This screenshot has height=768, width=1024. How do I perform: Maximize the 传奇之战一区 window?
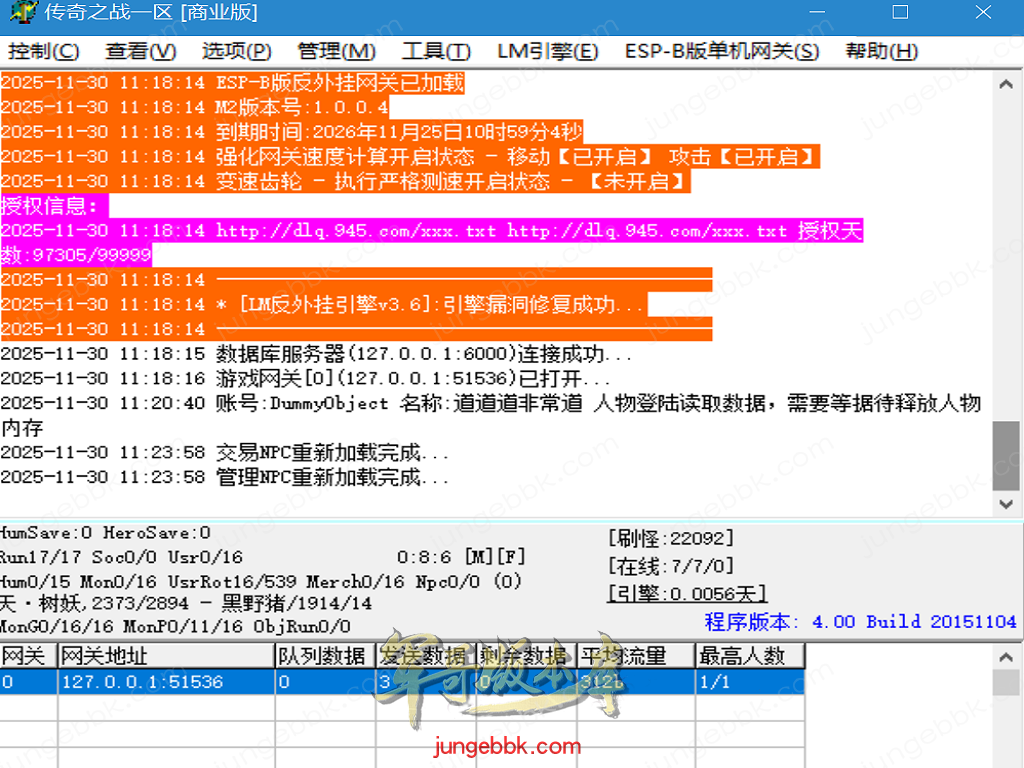[900, 13]
